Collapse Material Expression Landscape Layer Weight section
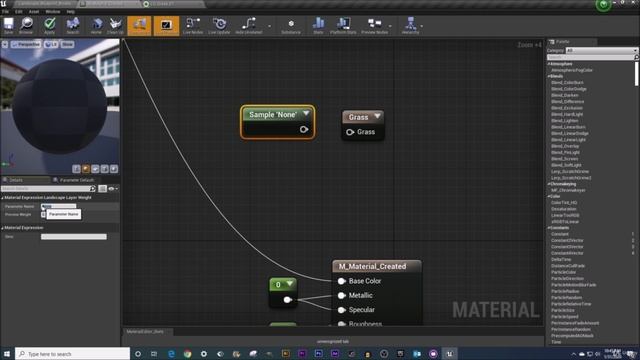640x360 pixels. click(x=2, y=198)
